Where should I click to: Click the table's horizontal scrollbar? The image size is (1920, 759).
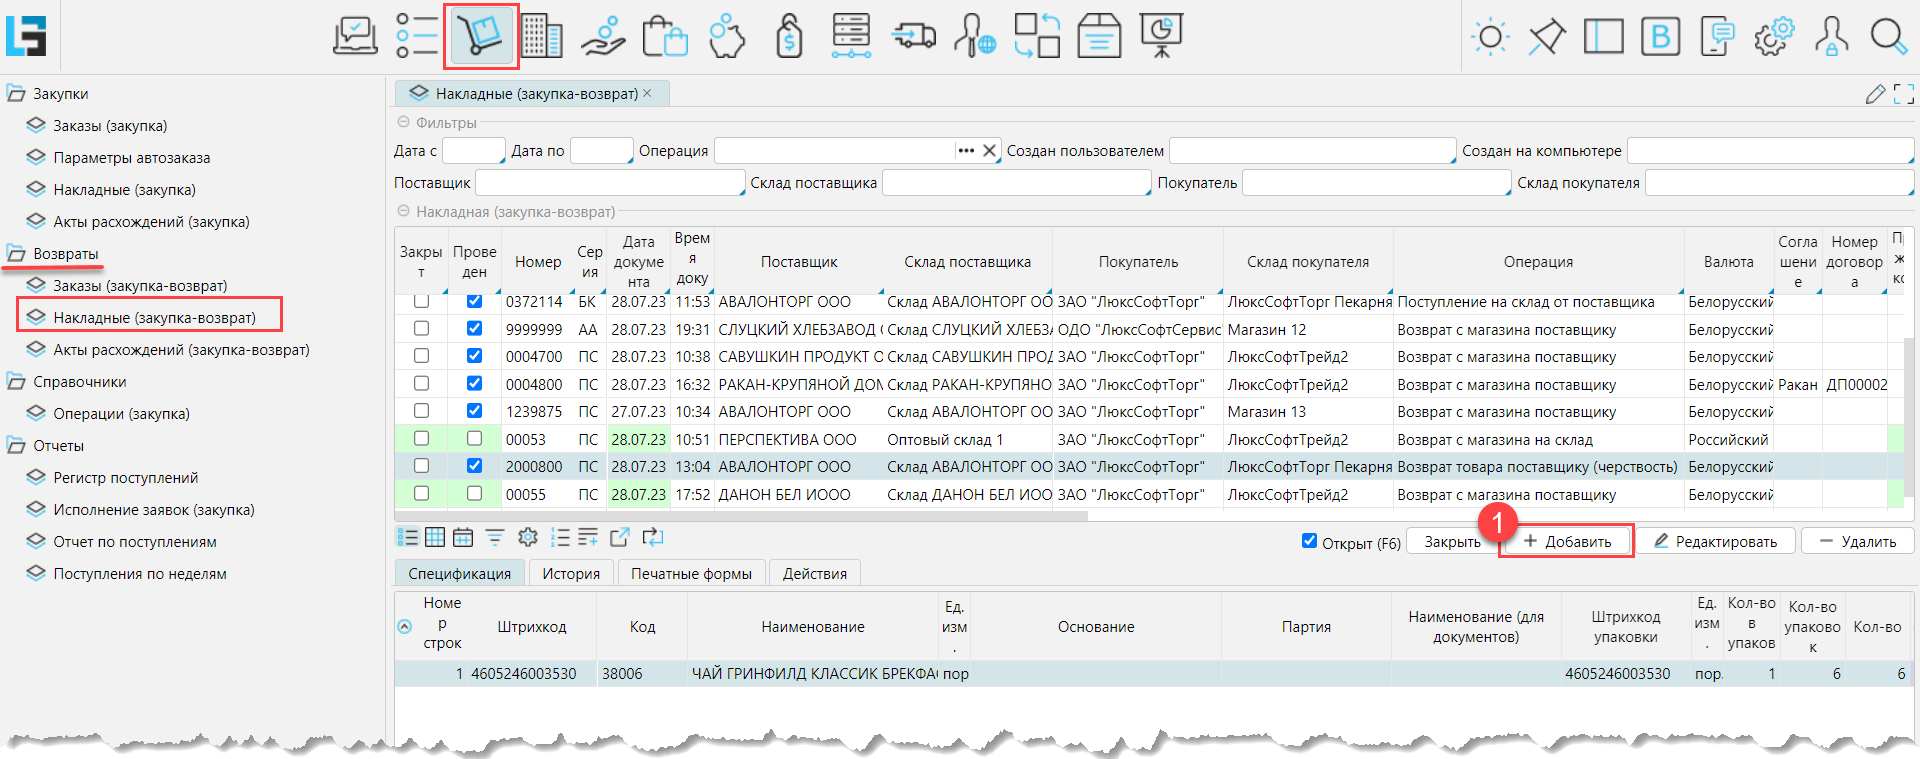click(740, 516)
